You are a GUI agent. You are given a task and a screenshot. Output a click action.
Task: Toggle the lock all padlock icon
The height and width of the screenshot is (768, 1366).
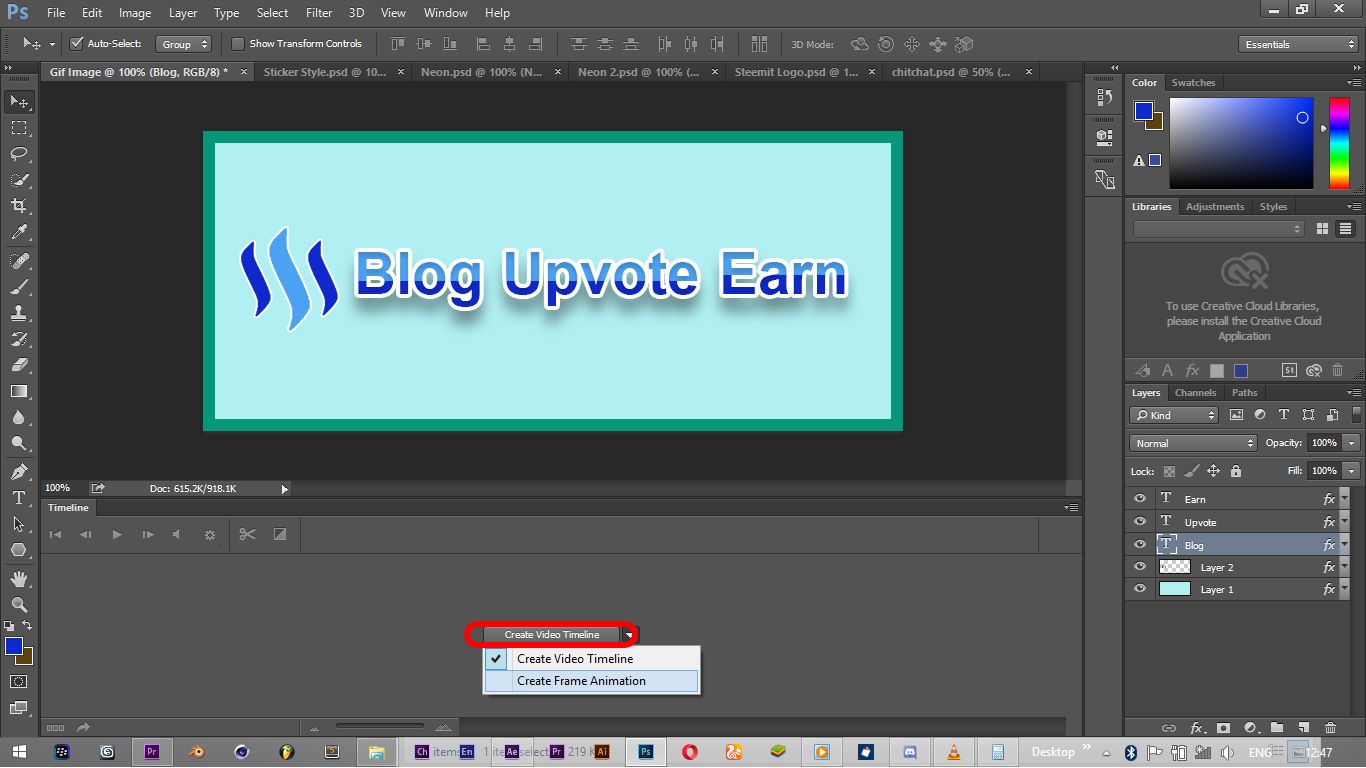click(1236, 471)
